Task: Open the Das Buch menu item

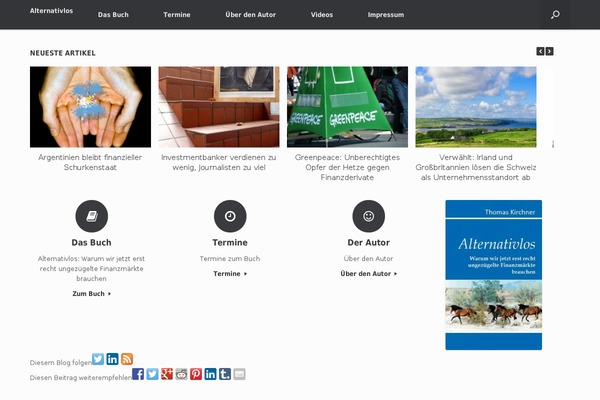Action: 113,15
